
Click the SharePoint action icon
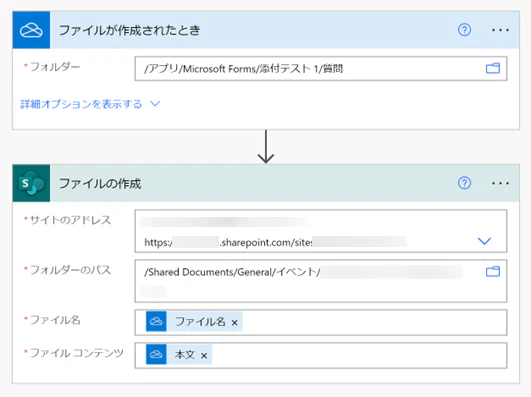click(x=31, y=183)
